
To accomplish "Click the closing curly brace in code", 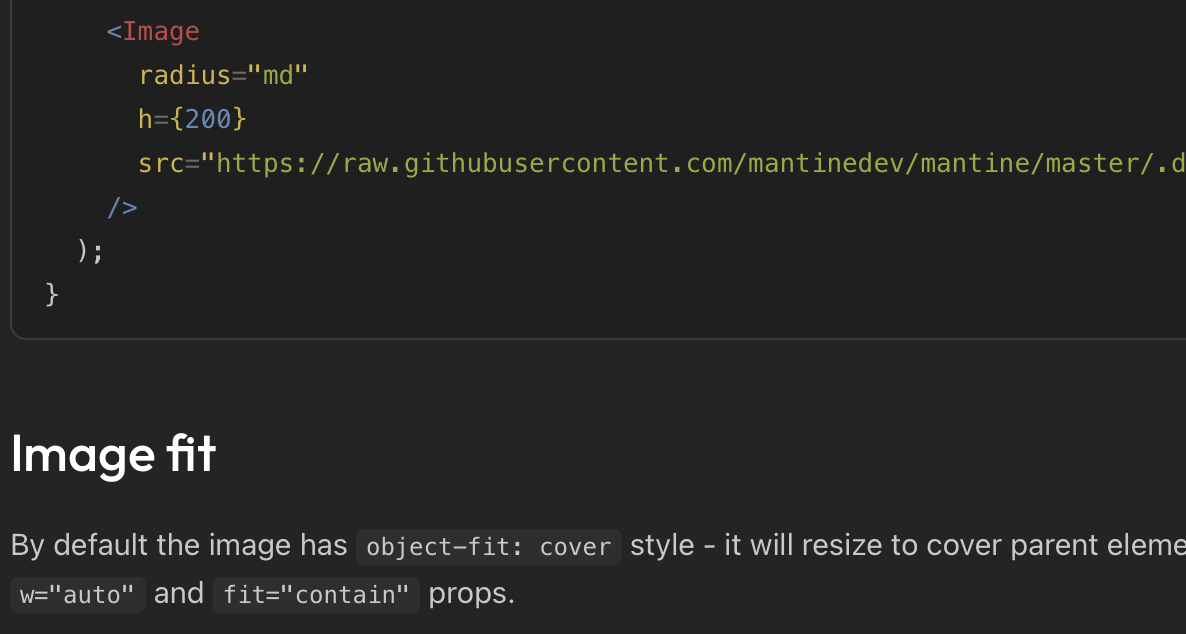I will point(52,295).
